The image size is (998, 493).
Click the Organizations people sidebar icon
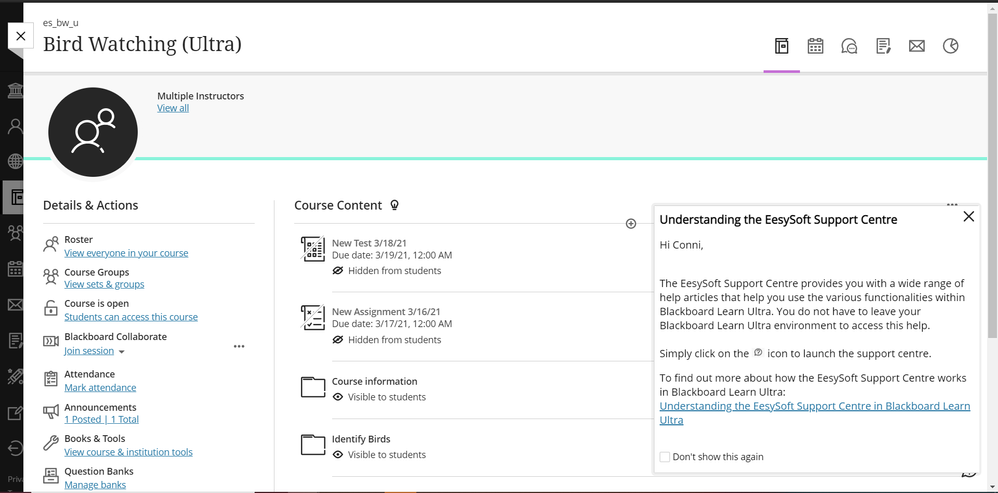pos(15,233)
